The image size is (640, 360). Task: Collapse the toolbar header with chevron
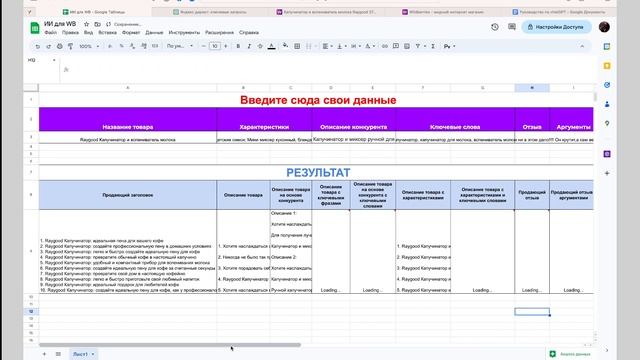(x=582, y=47)
